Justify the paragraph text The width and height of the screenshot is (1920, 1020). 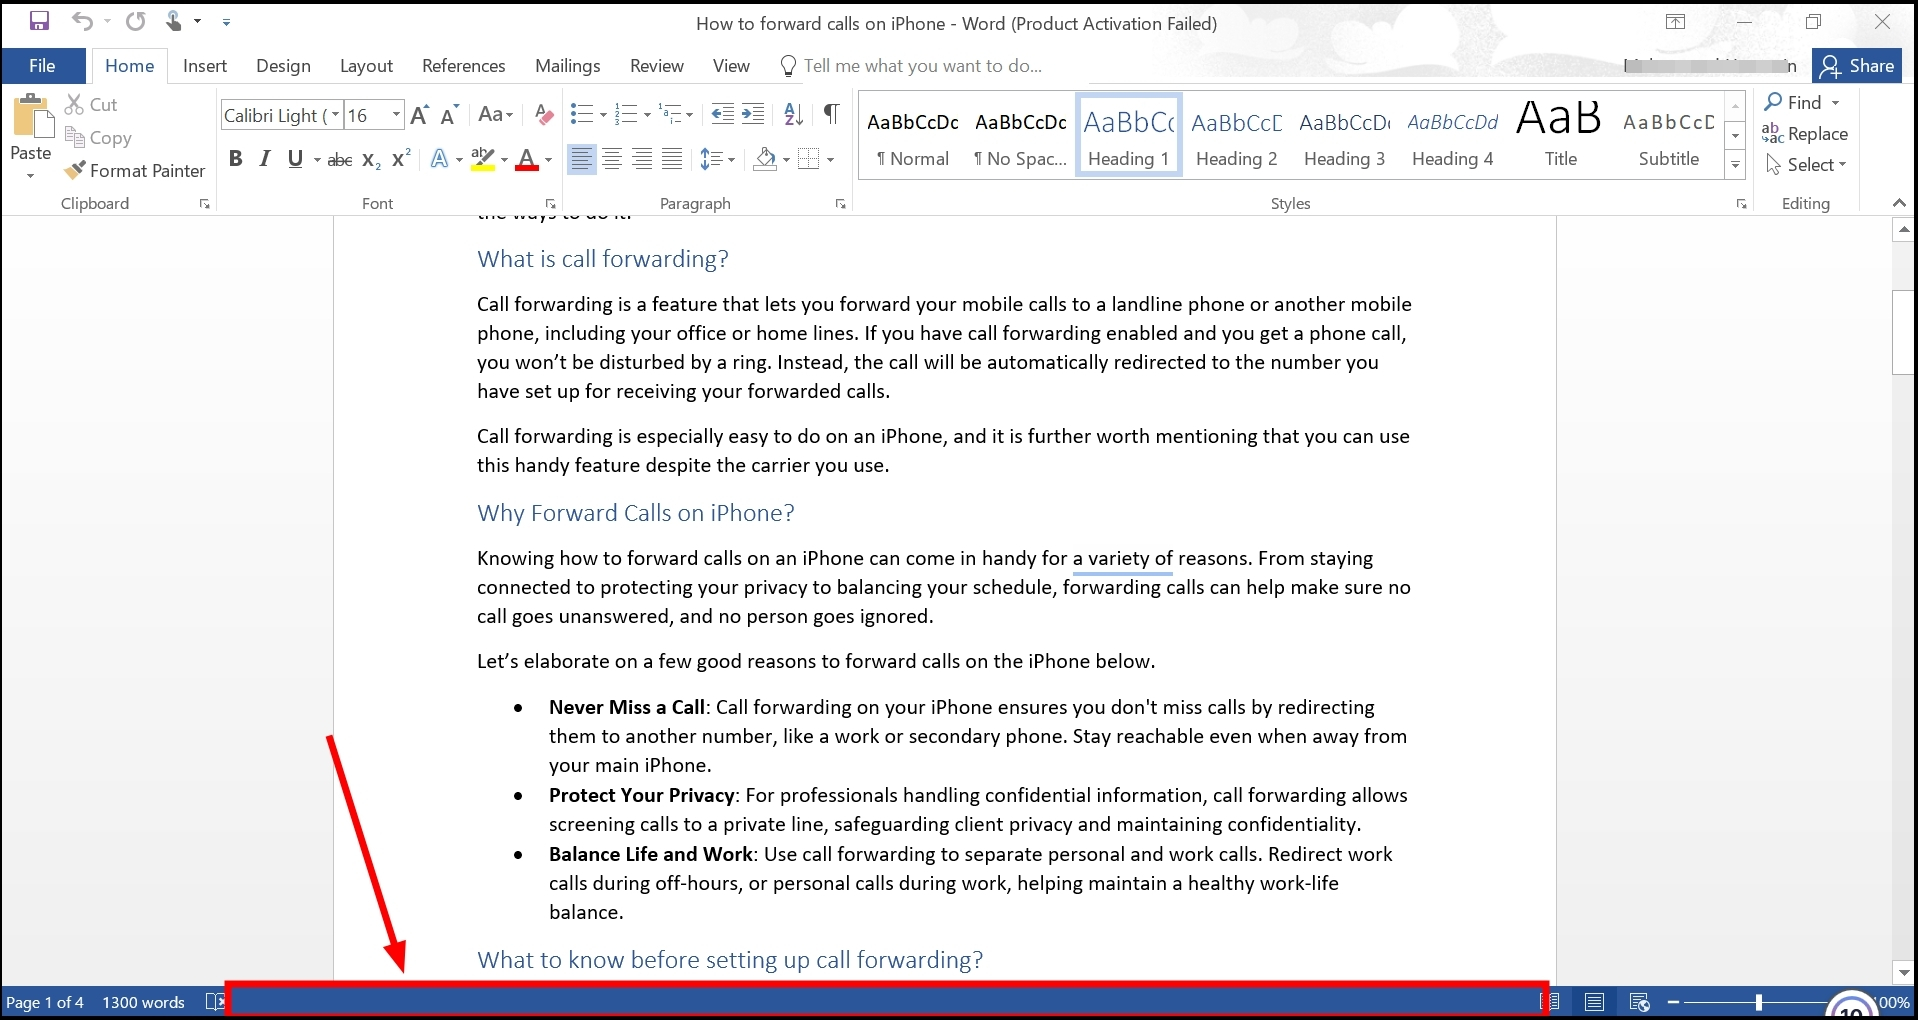(672, 159)
